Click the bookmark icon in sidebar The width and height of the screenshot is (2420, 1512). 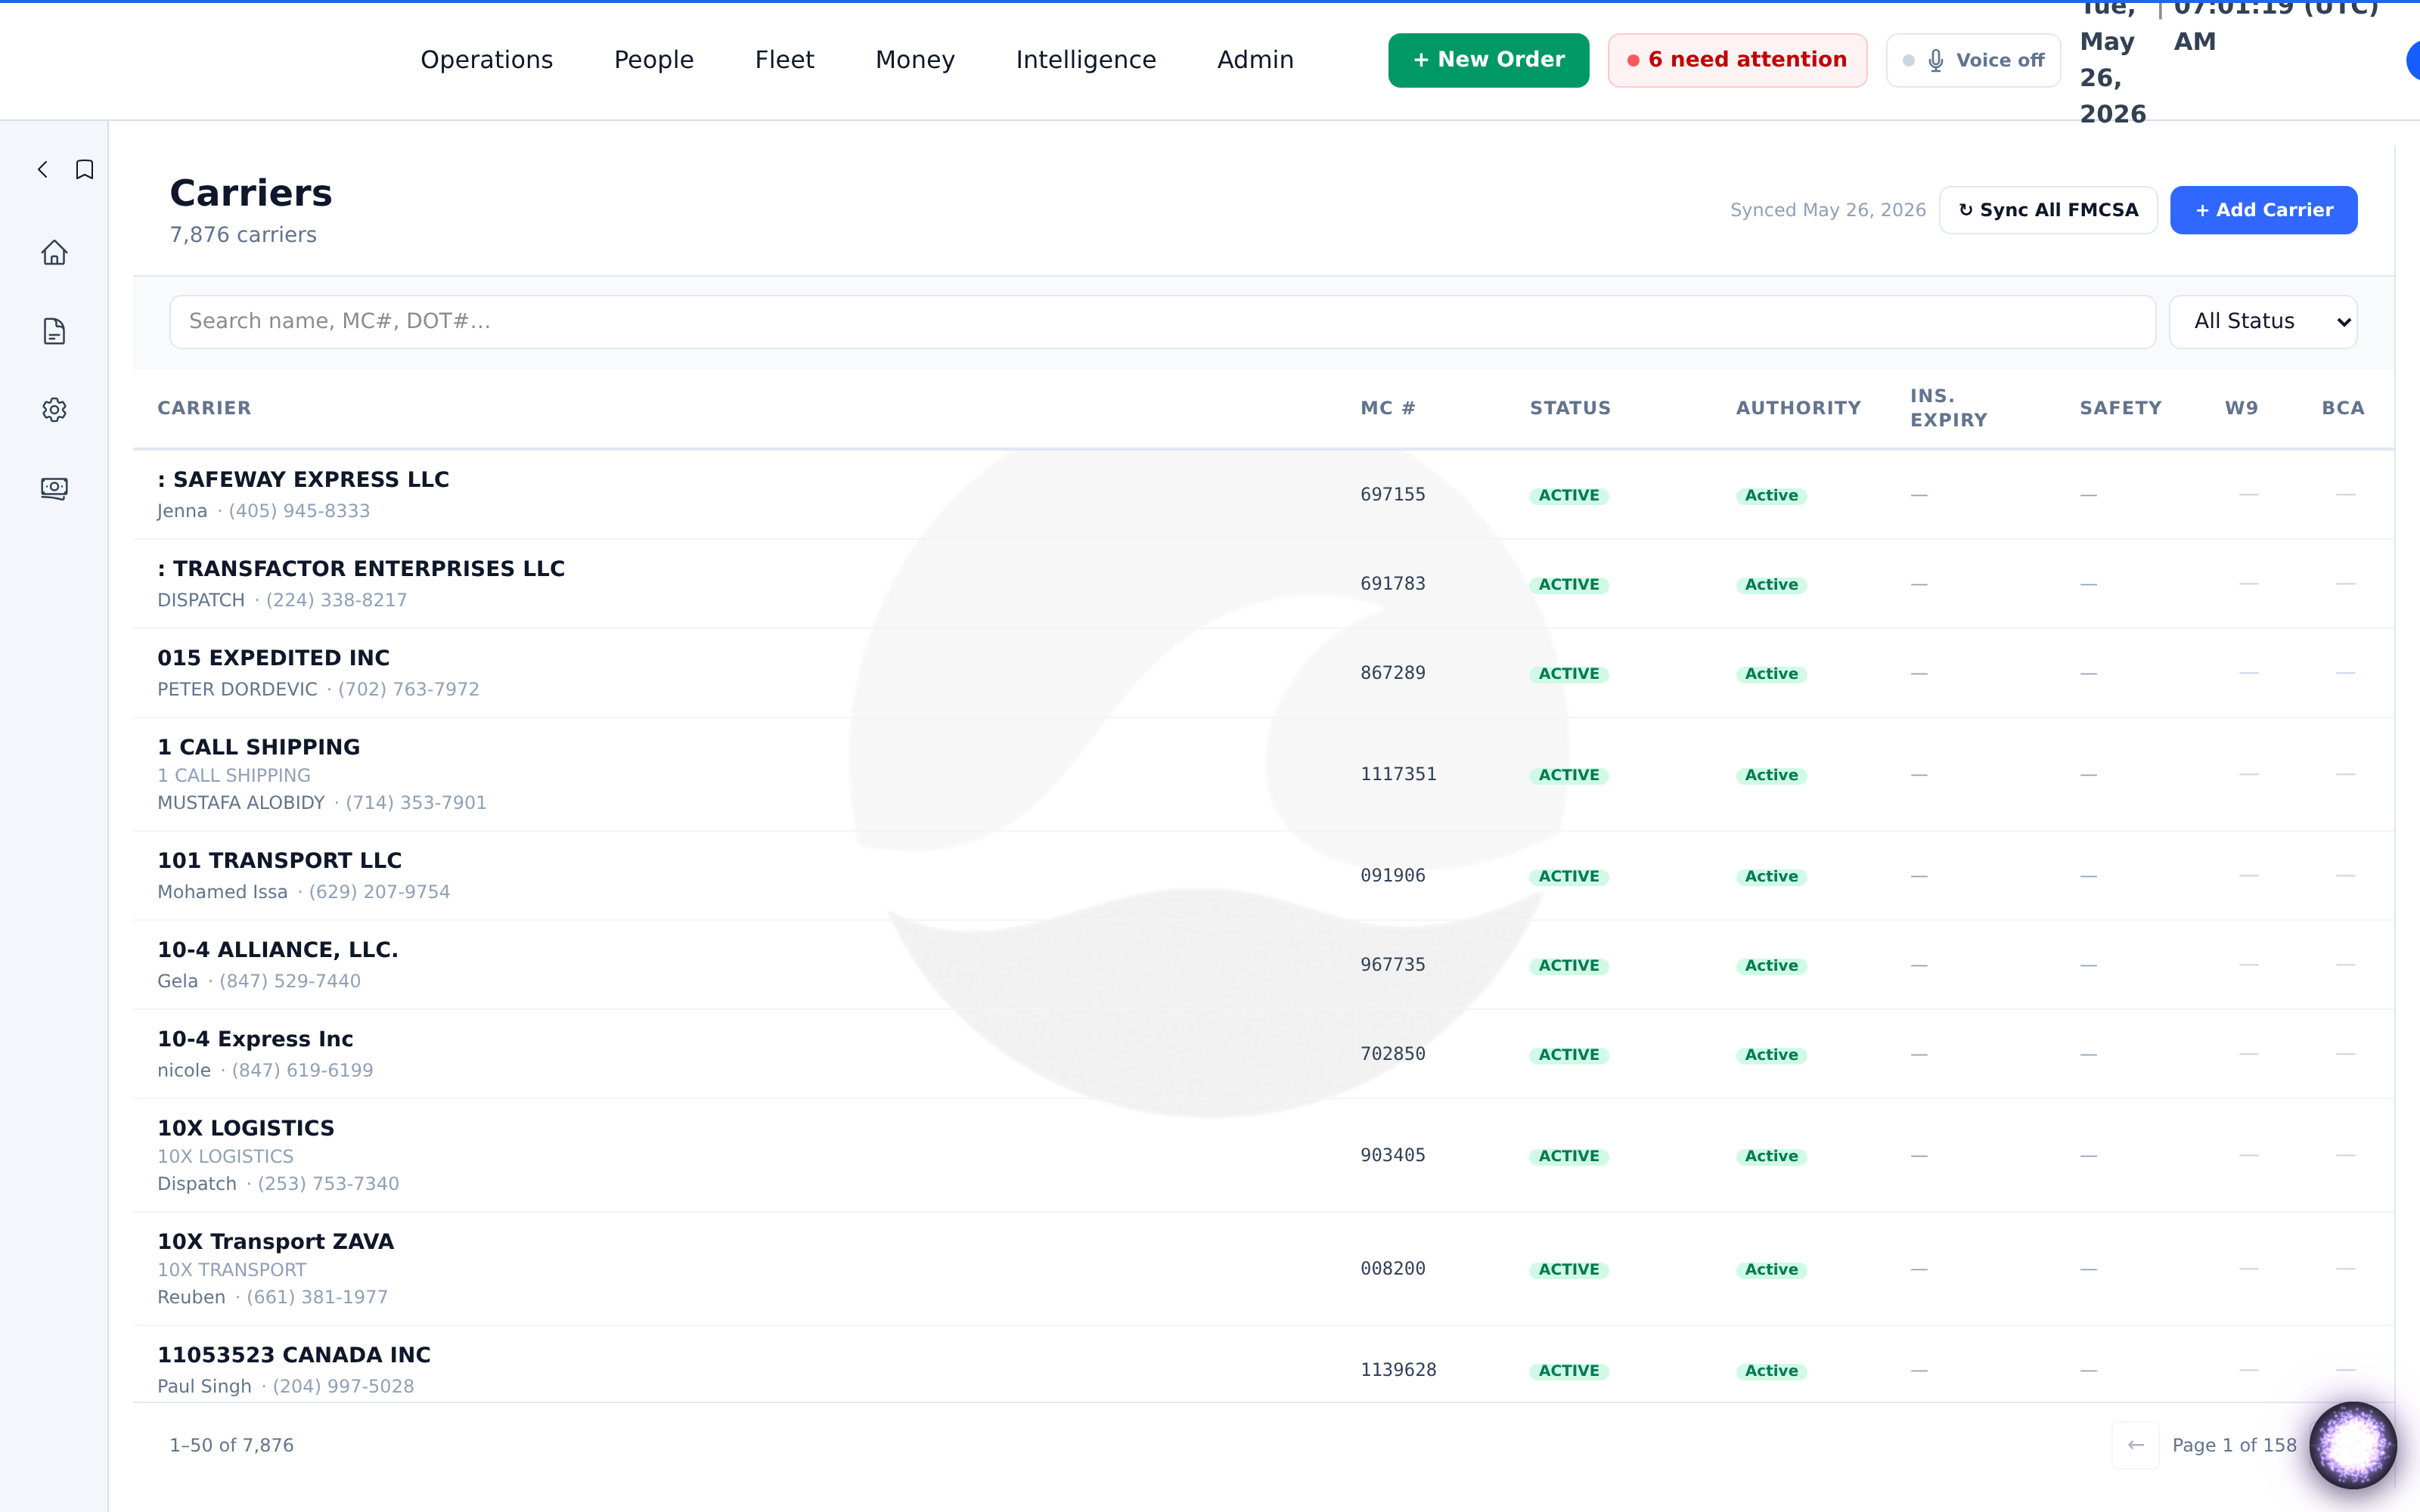[x=85, y=170]
